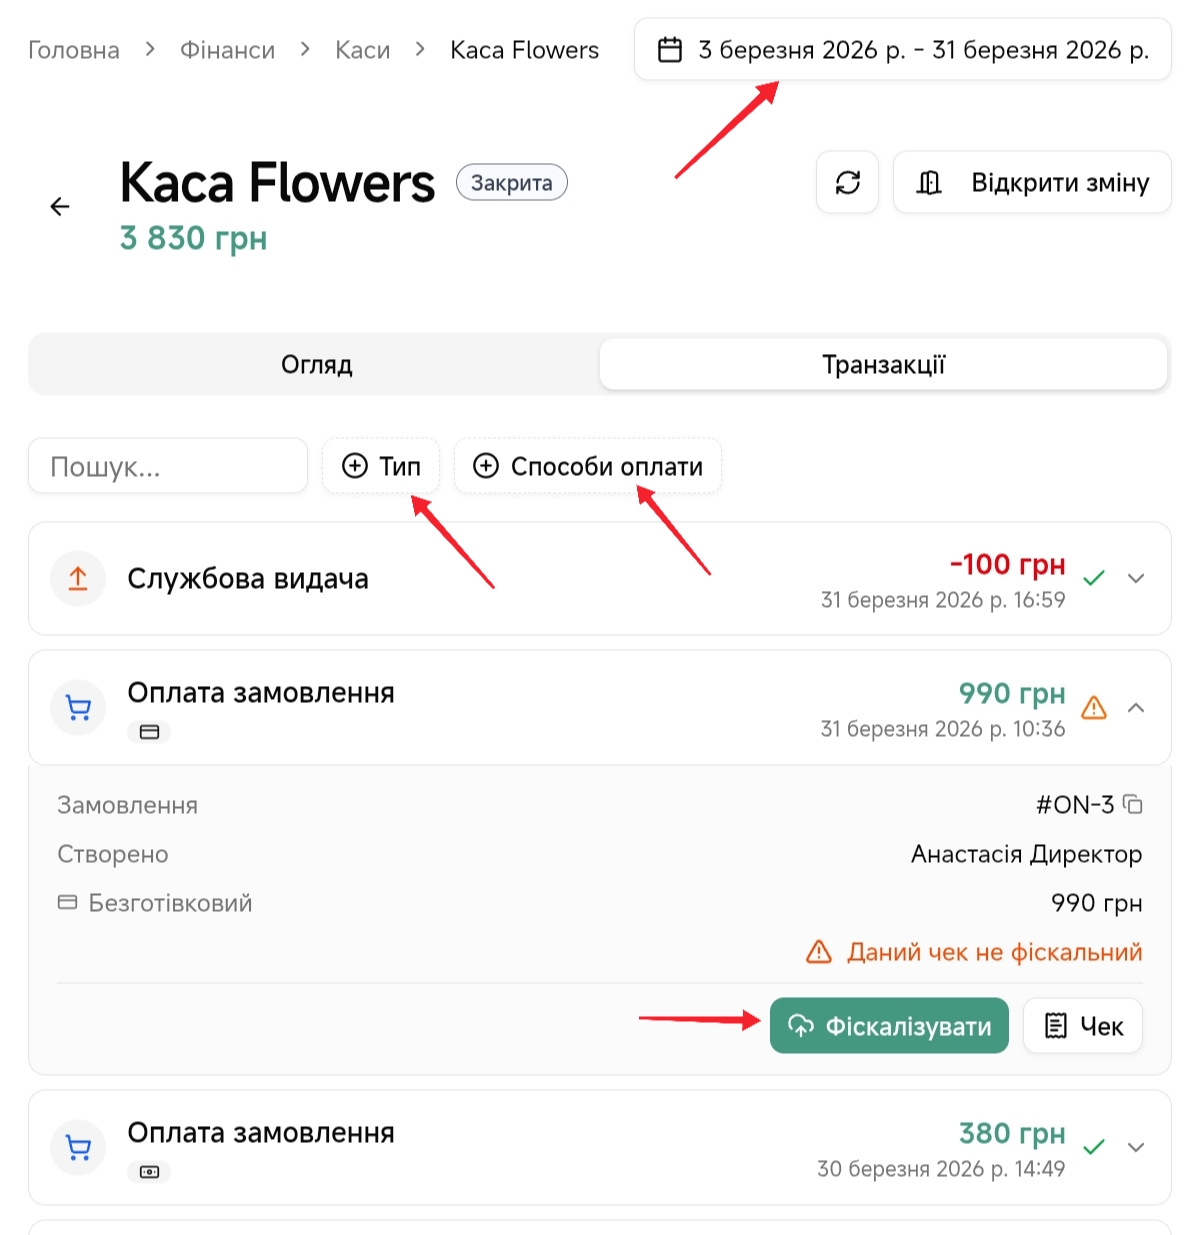Select the Транзакції tab
The width and height of the screenshot is (1200, 1235).
883,365
